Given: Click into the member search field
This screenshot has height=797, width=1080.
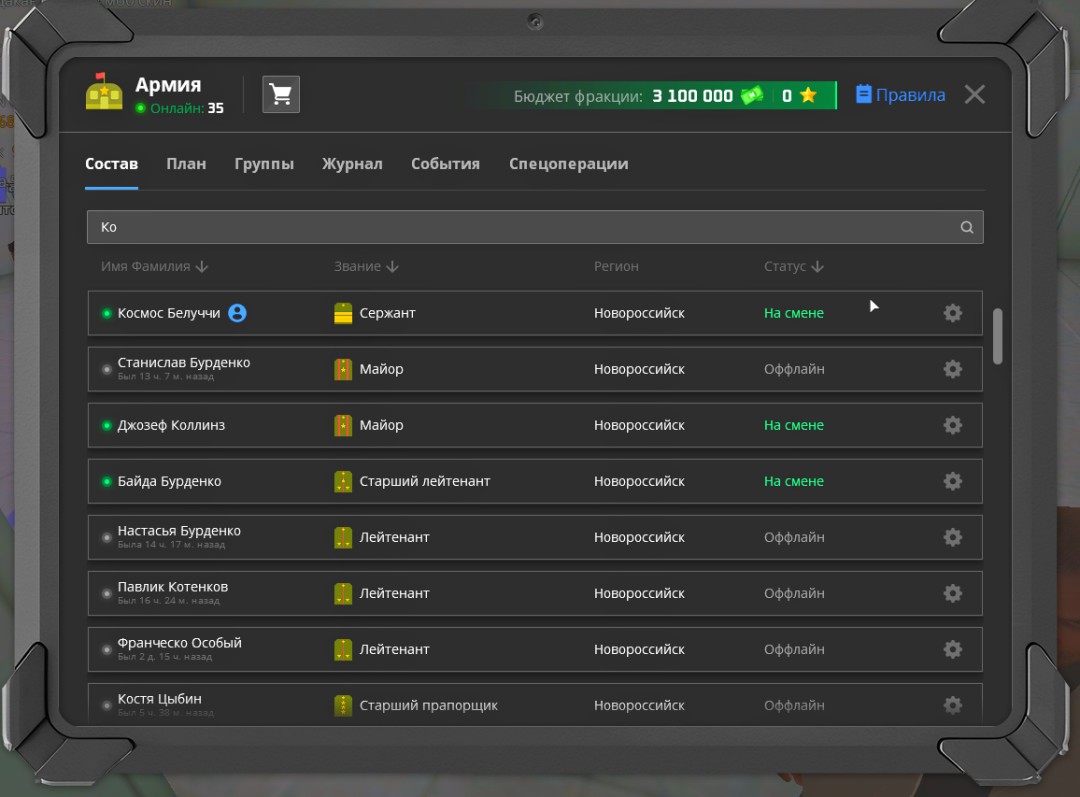Looking at the screenshot, I should click(x=520, y=227).
